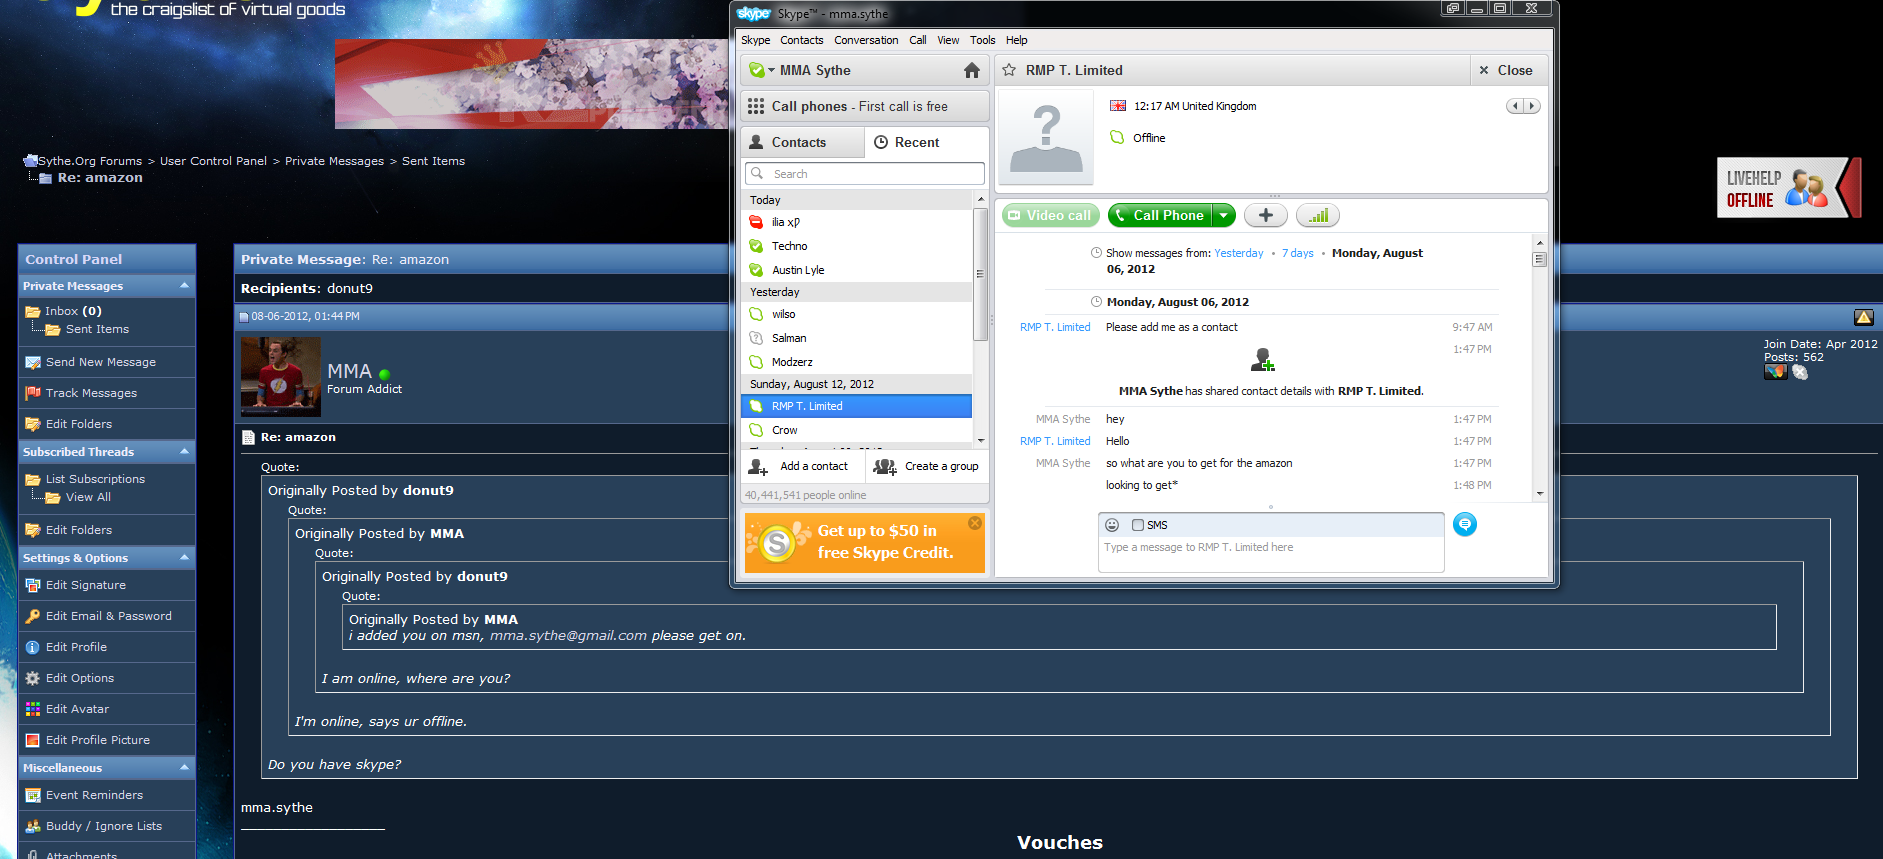
Task: Click the Edit Profile info icon
Action: 33,647
